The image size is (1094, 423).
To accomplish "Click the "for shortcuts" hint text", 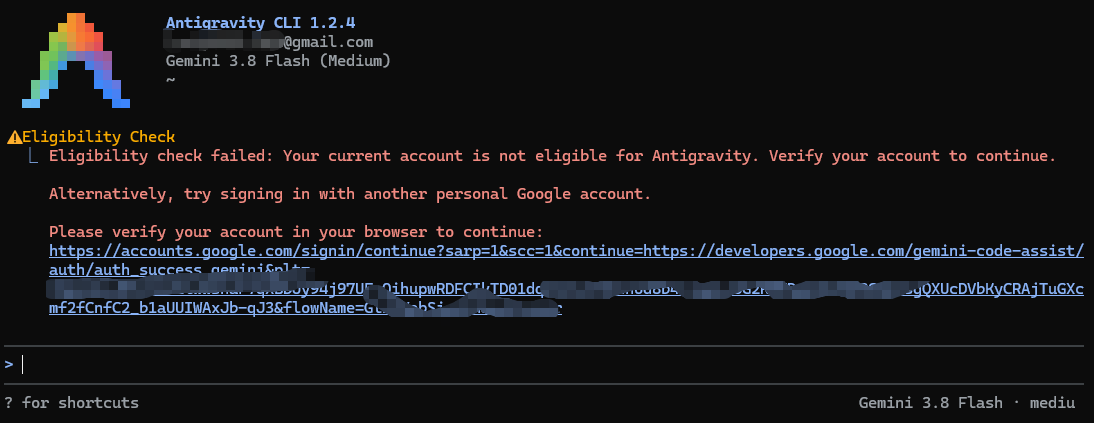I will coord(80,403).
